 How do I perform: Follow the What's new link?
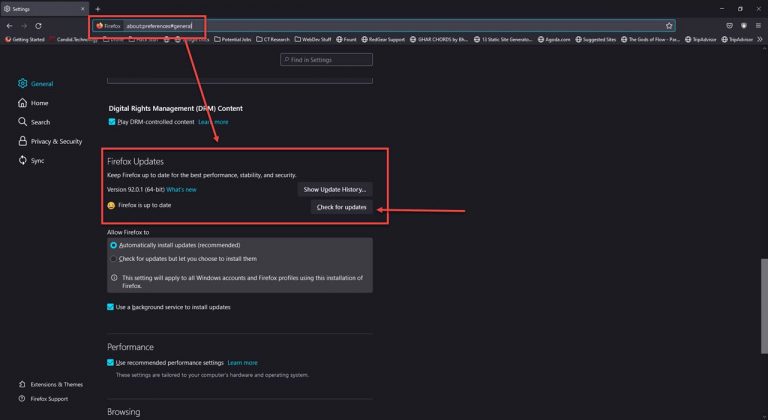[x=181, y=189]
